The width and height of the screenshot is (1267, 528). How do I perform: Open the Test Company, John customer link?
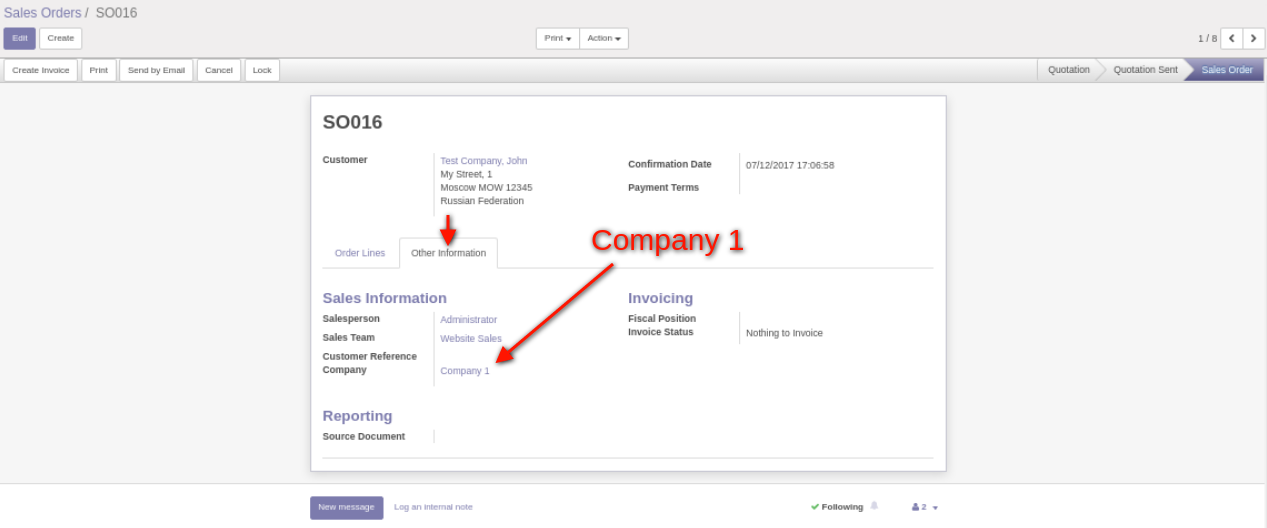(x=483, y=161)
